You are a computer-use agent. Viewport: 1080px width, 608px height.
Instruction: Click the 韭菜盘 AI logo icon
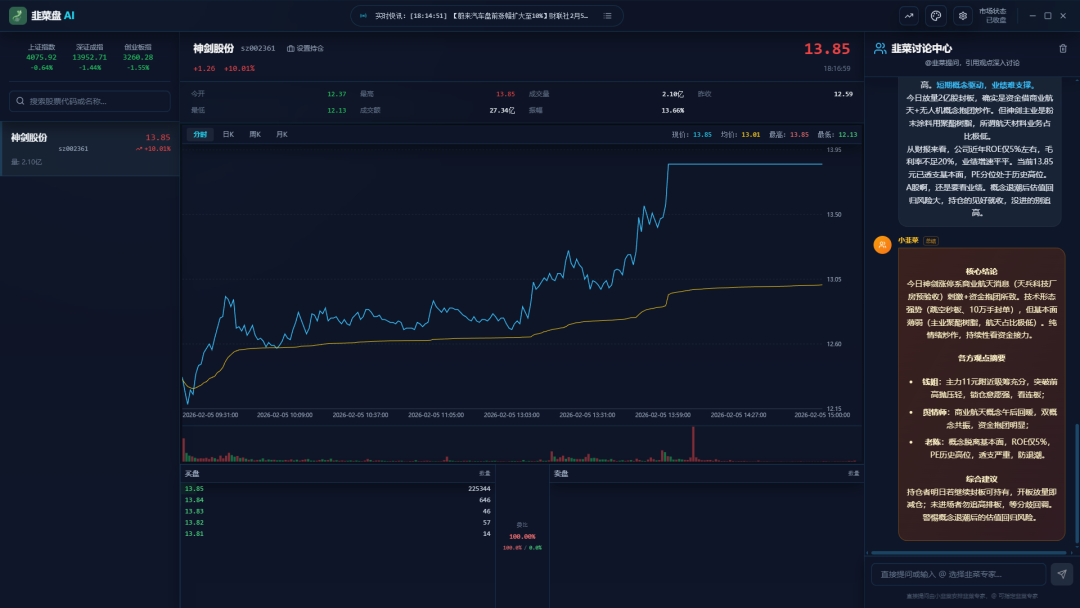click(18, 16)
